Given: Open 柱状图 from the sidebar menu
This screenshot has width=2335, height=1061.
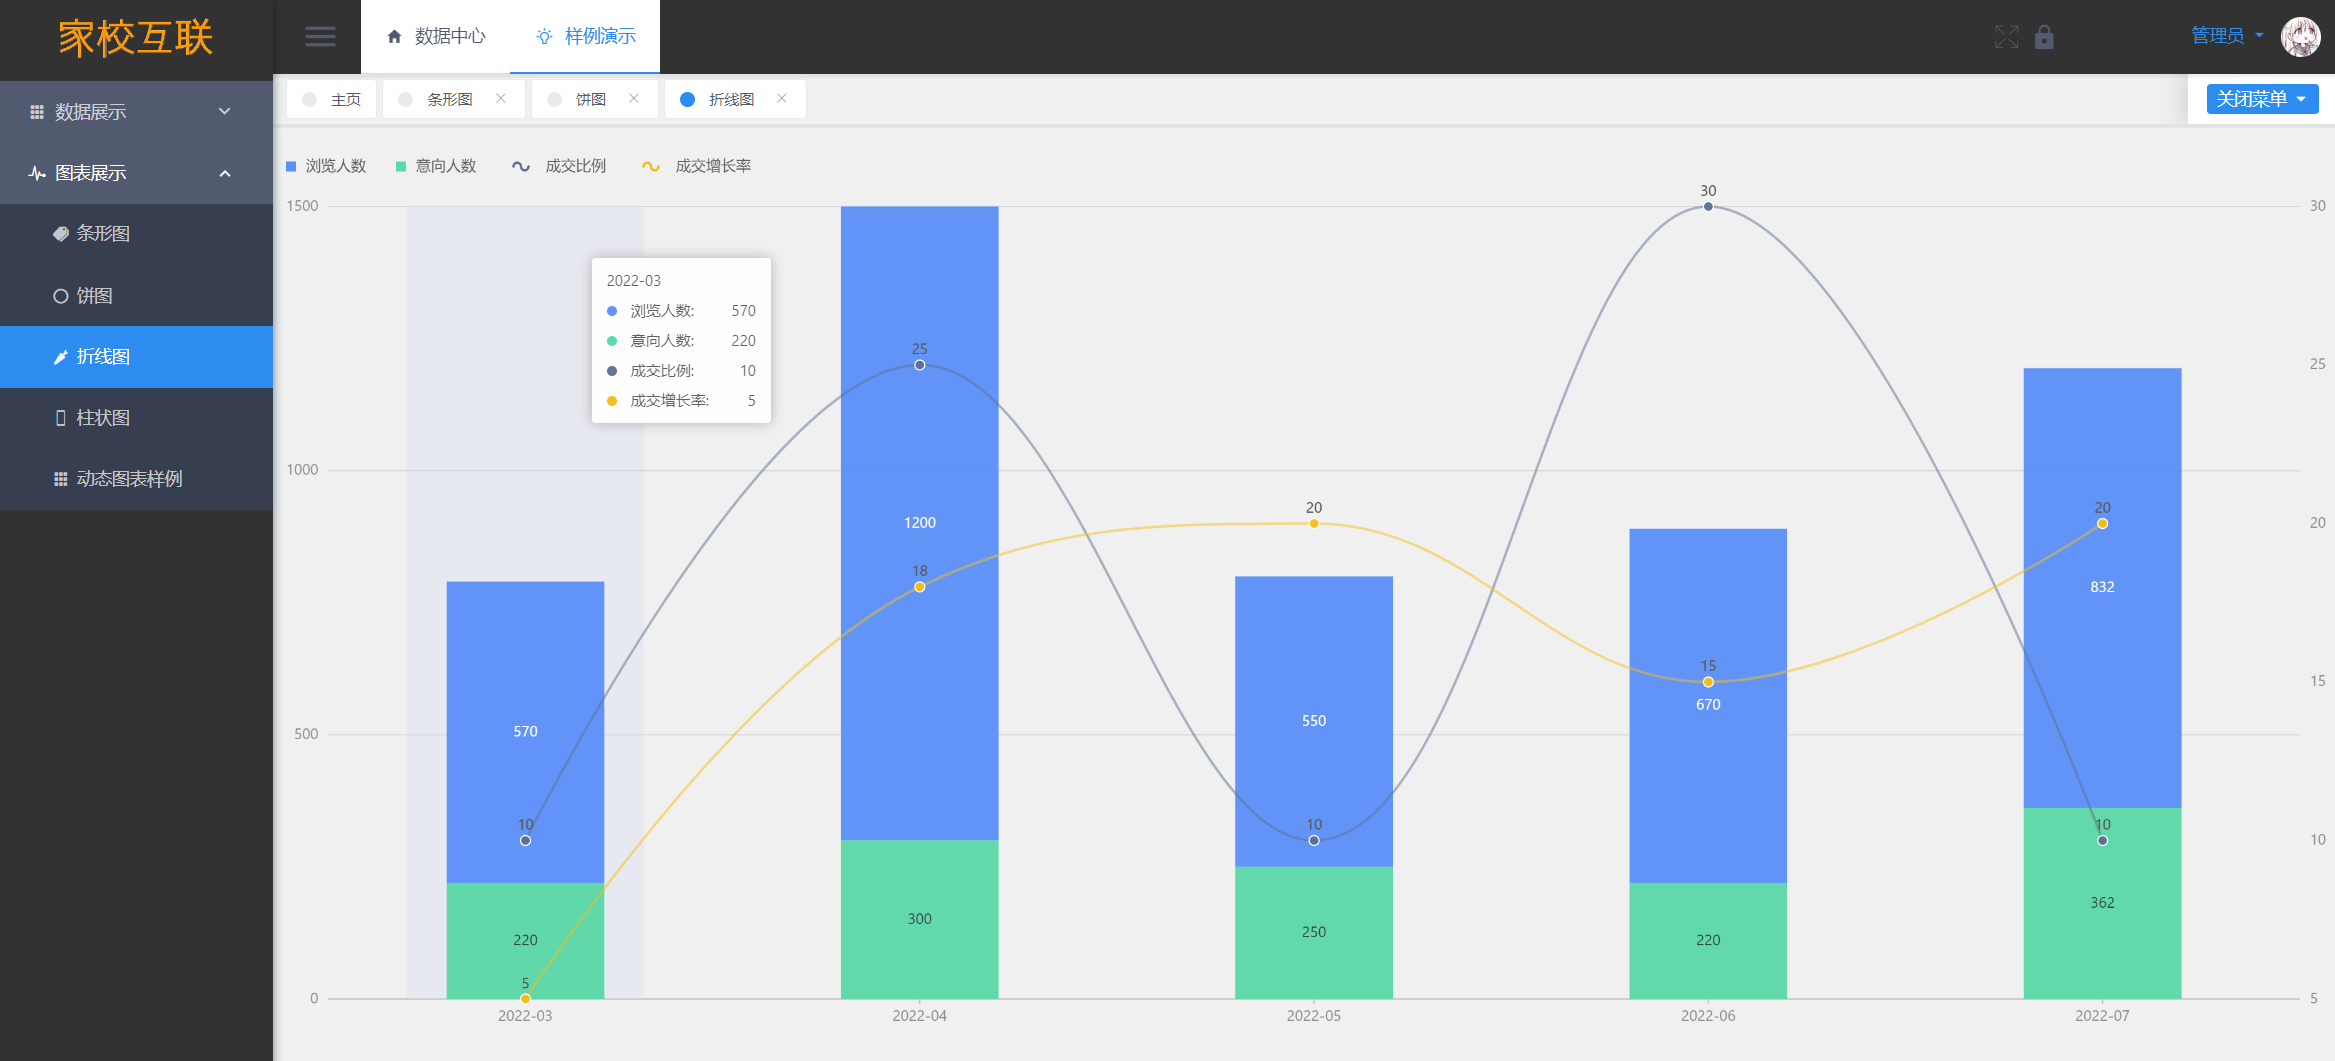Looking at the screenshot, I should (136, 418).
